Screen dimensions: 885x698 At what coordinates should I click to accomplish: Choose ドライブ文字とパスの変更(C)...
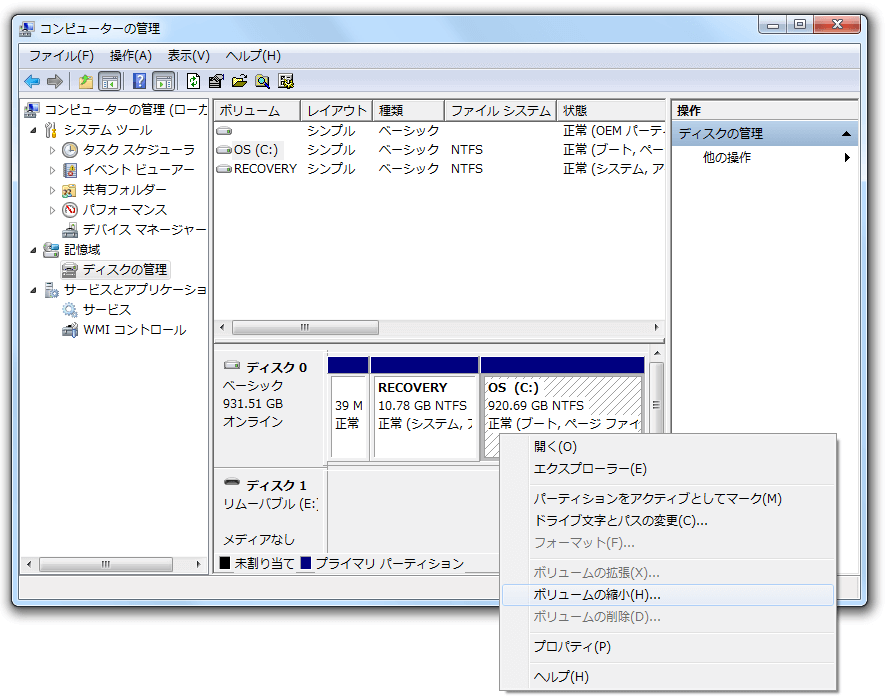click(x=667, y=520)
